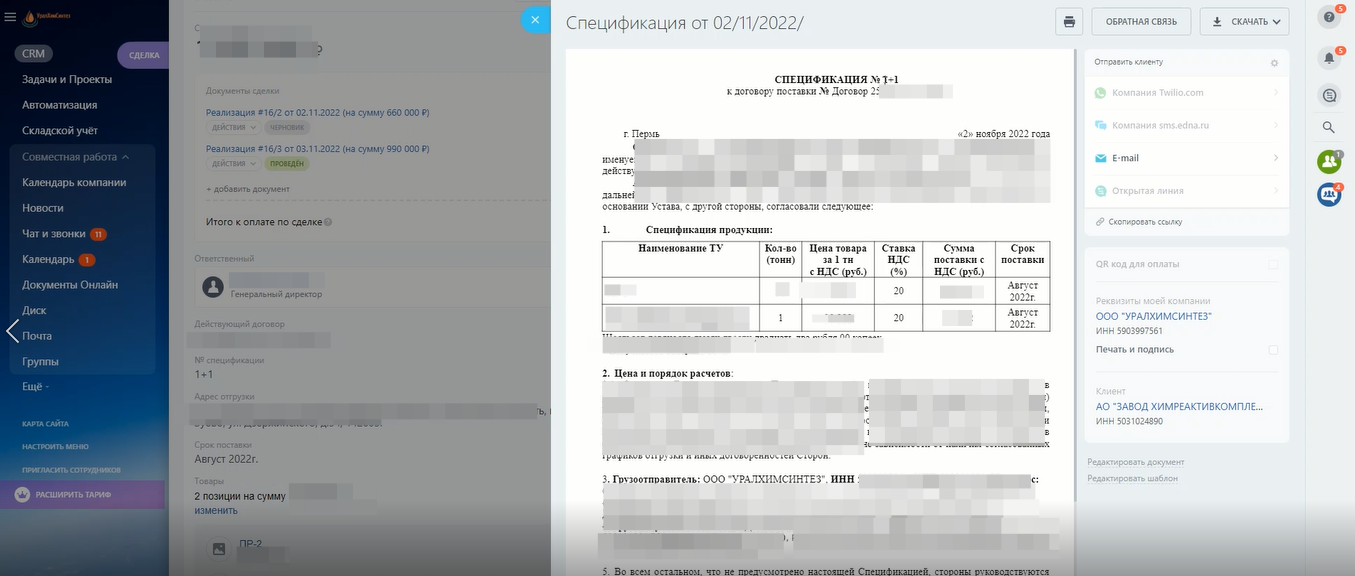Toggle the Печать и подпись checkbox
This screenshot has width=1355, height=576.
pos(1273,350)
